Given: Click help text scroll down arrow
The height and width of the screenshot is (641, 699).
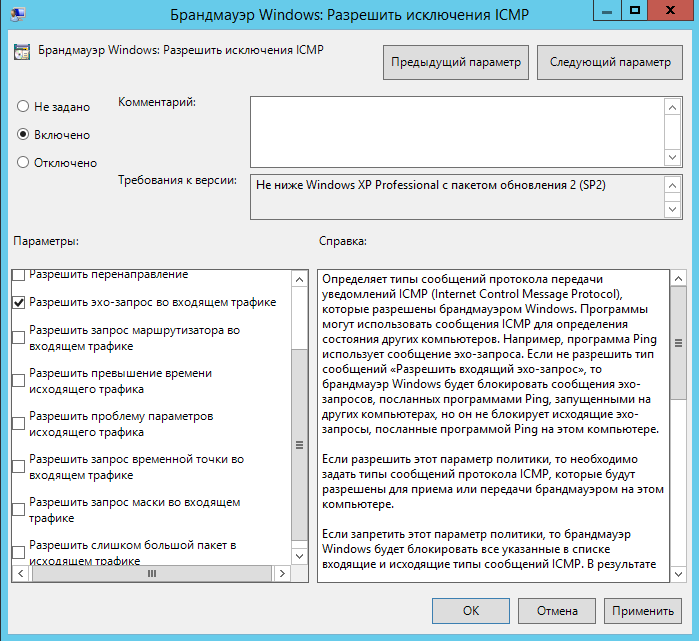Looking at the screenshot, I should point(678,574).
